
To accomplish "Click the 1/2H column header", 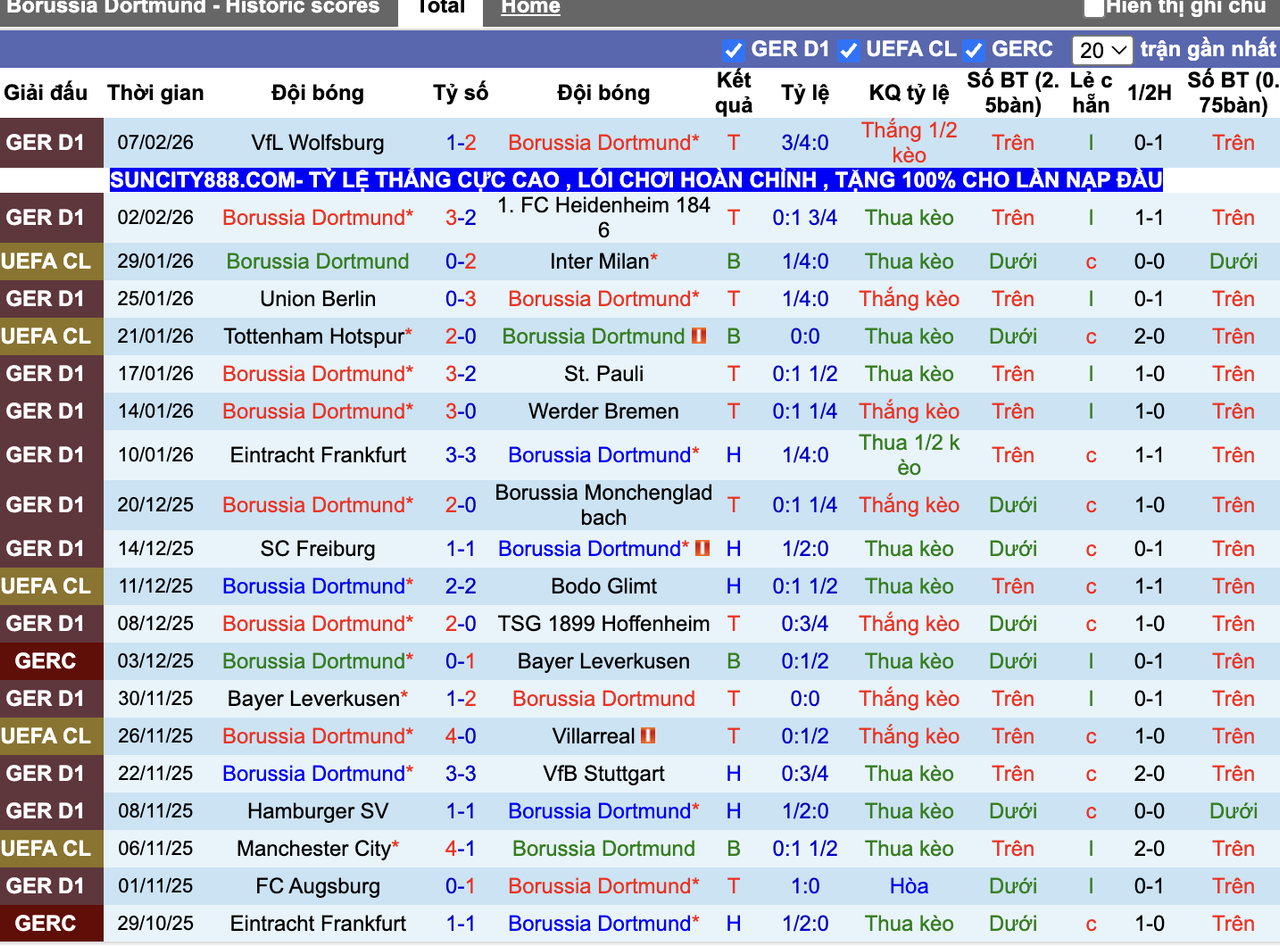I will 1149,93.
